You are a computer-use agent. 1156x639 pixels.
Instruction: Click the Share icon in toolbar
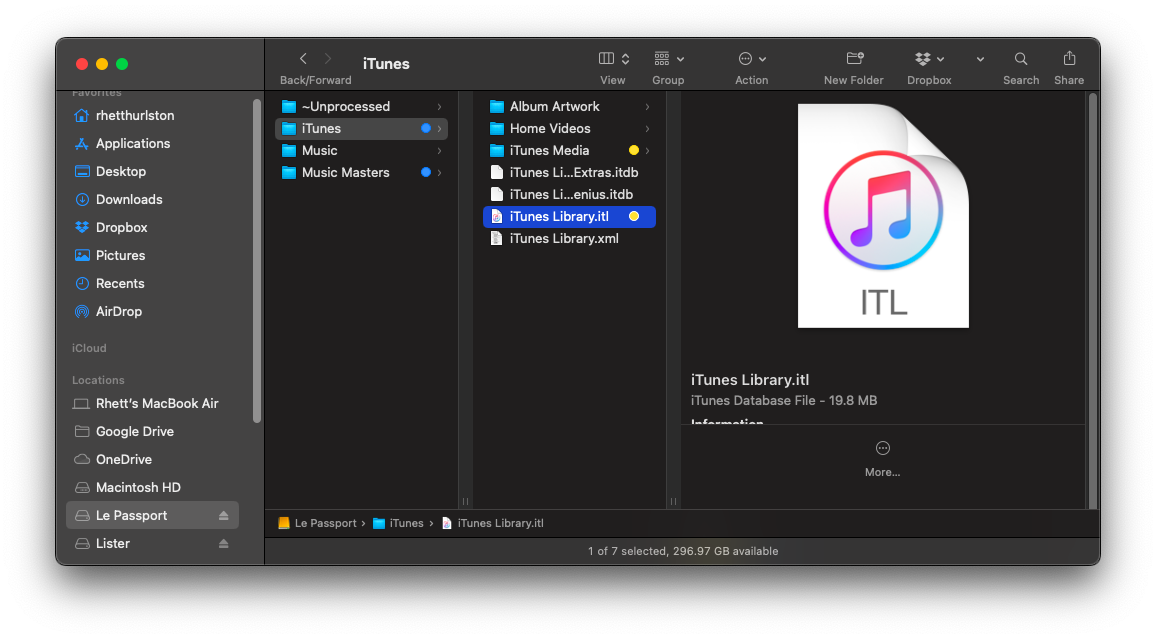point(1069,57)
